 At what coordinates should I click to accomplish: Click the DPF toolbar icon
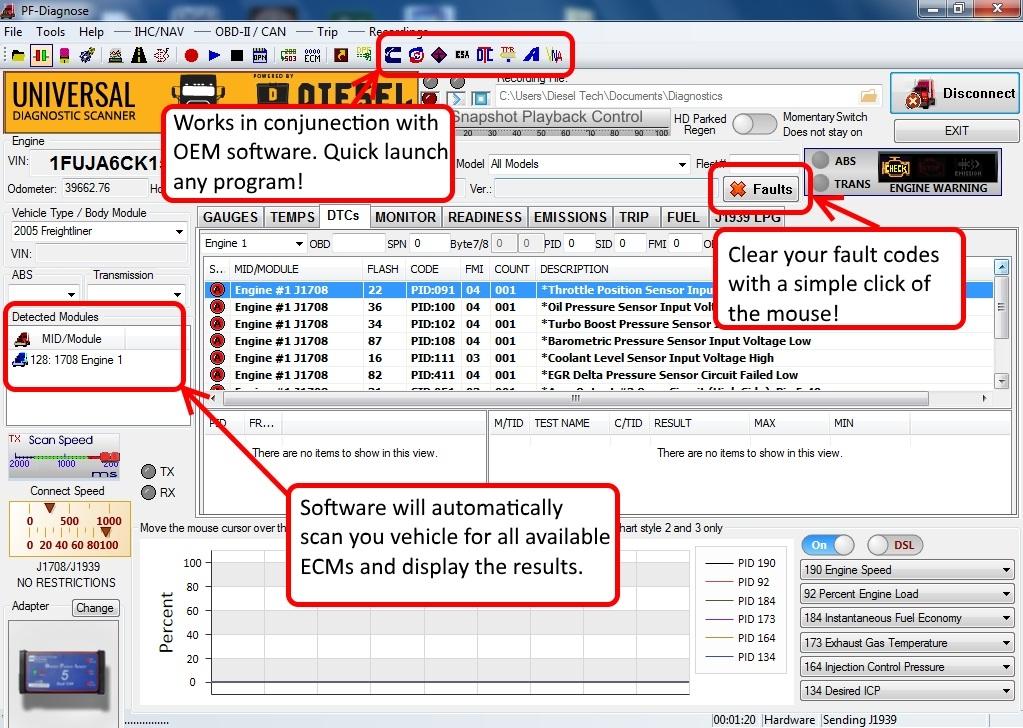(x=364, y=55)
